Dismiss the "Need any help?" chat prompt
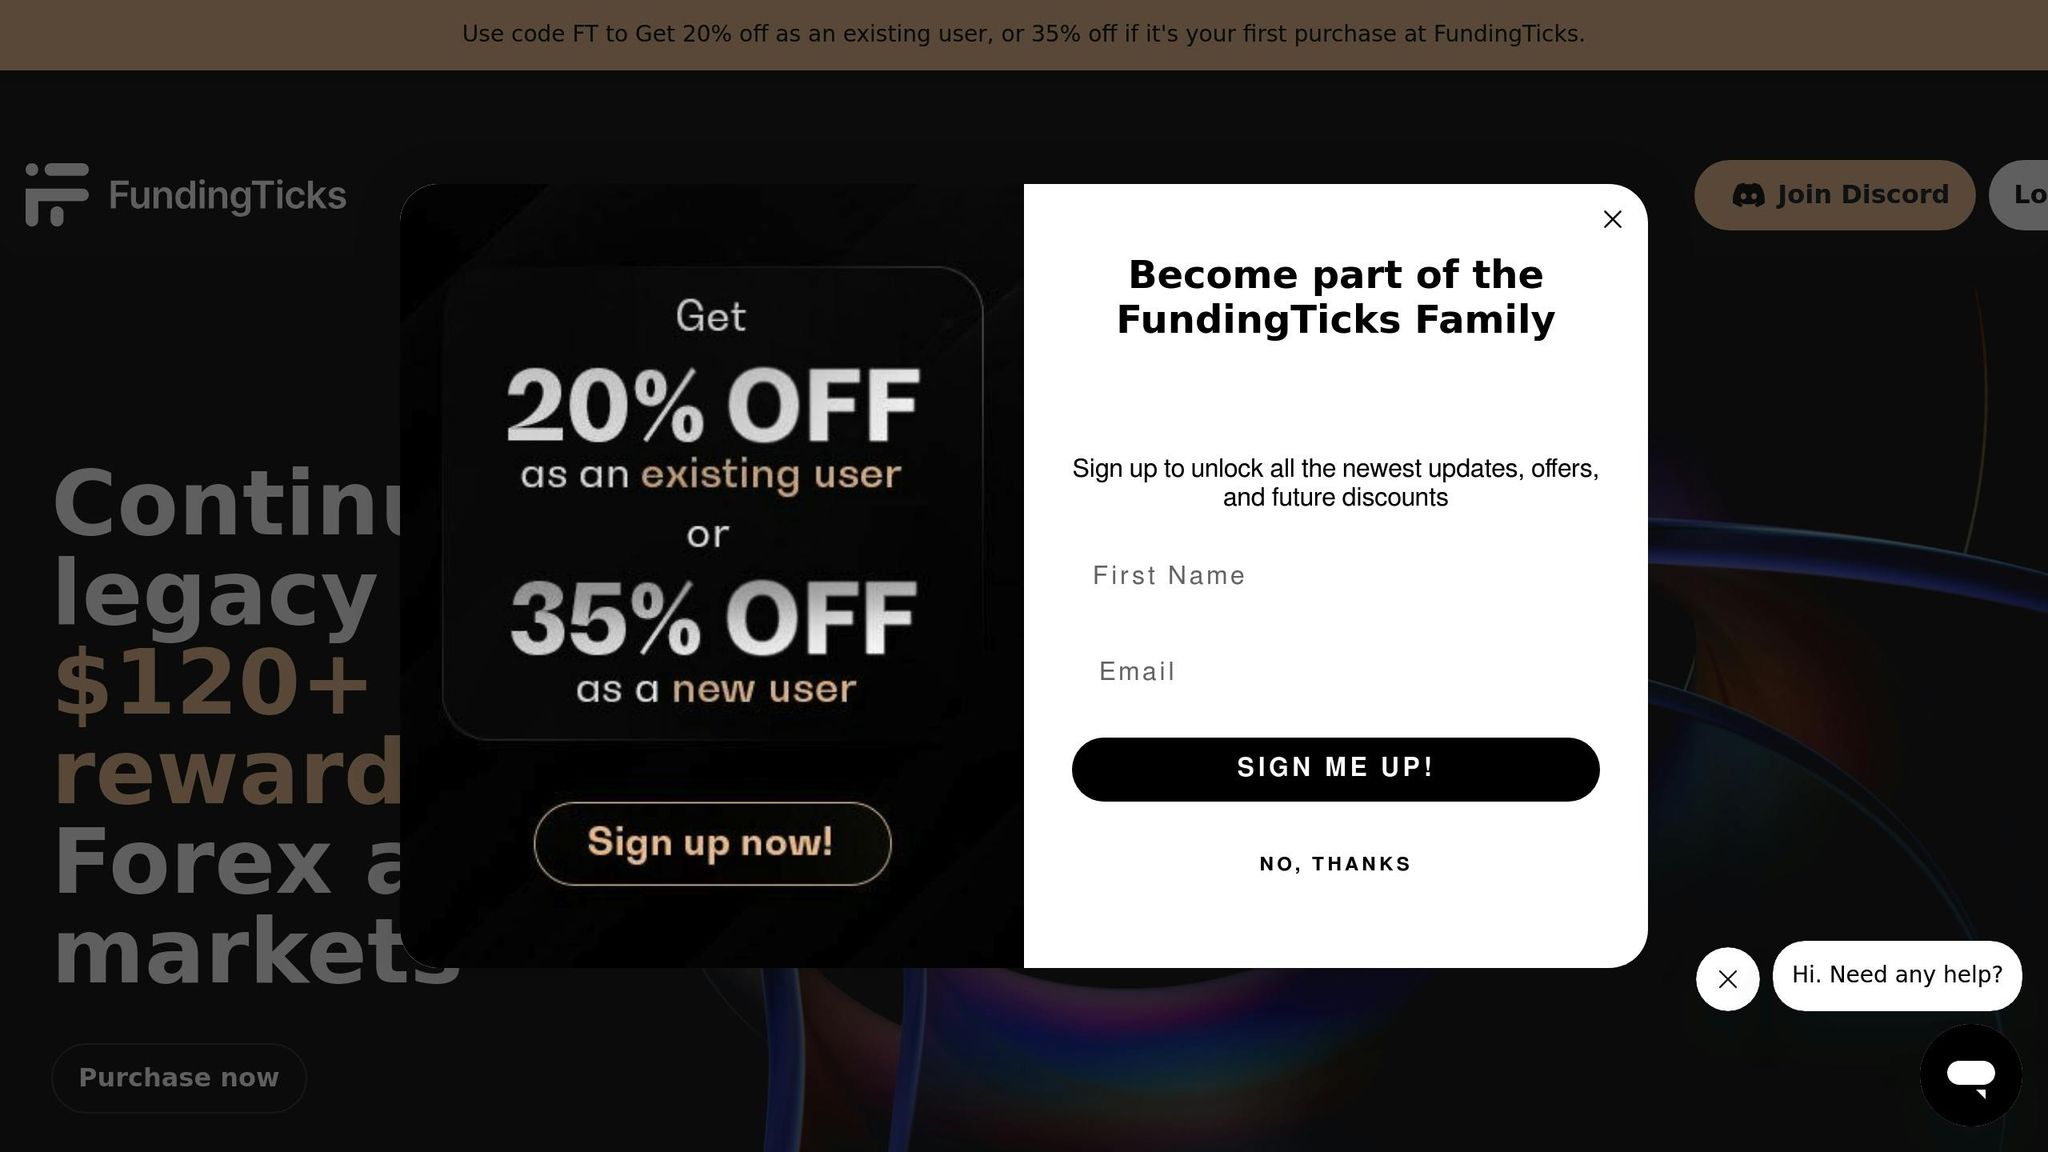This screenshot has width=2048, height=1152. (1727, 979)
